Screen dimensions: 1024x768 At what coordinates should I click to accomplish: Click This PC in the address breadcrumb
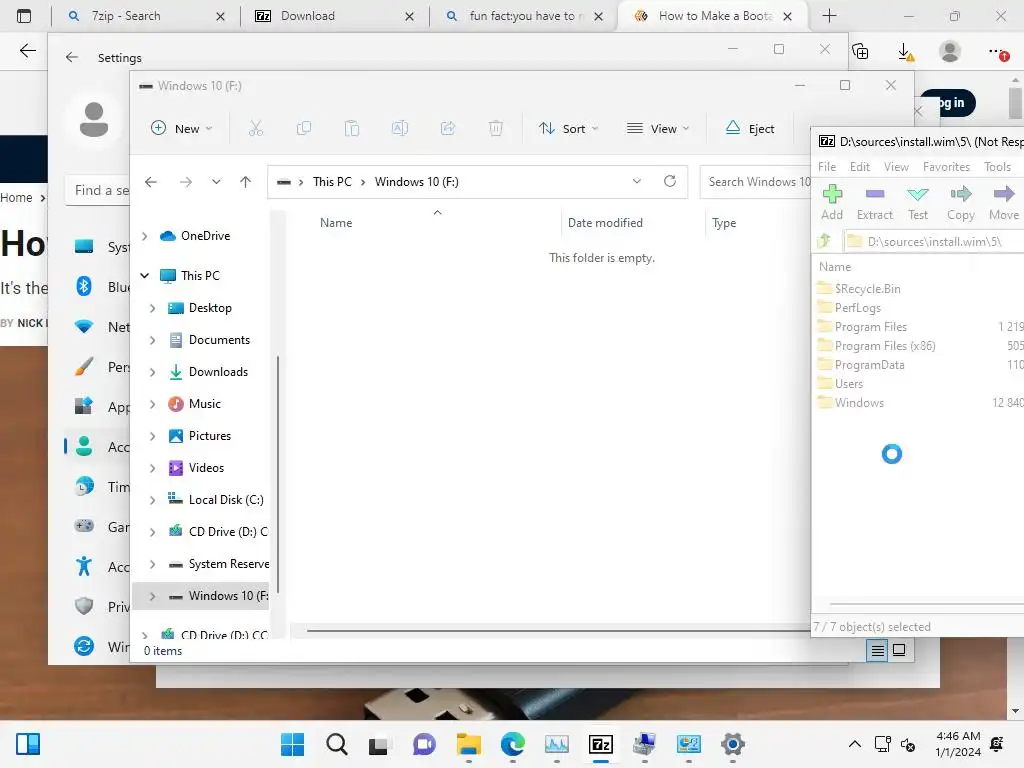[332, 182]
